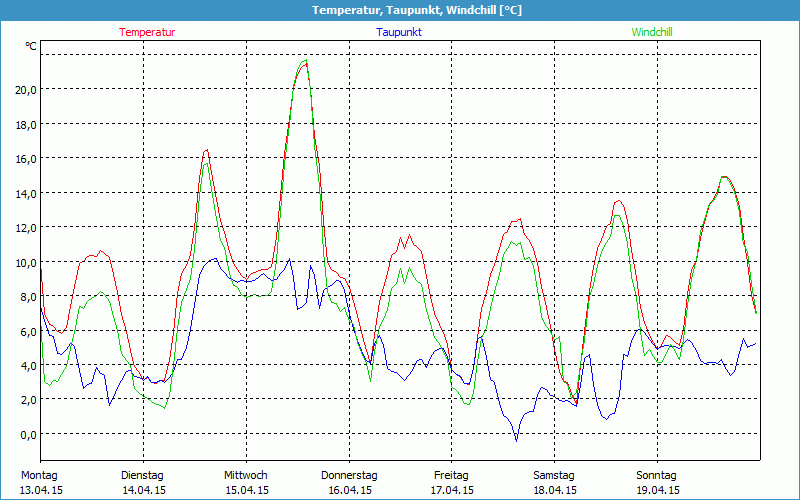Click the '8,0' y-axis value
Viewport: 800px width, 500px height.
pos(29,296)
